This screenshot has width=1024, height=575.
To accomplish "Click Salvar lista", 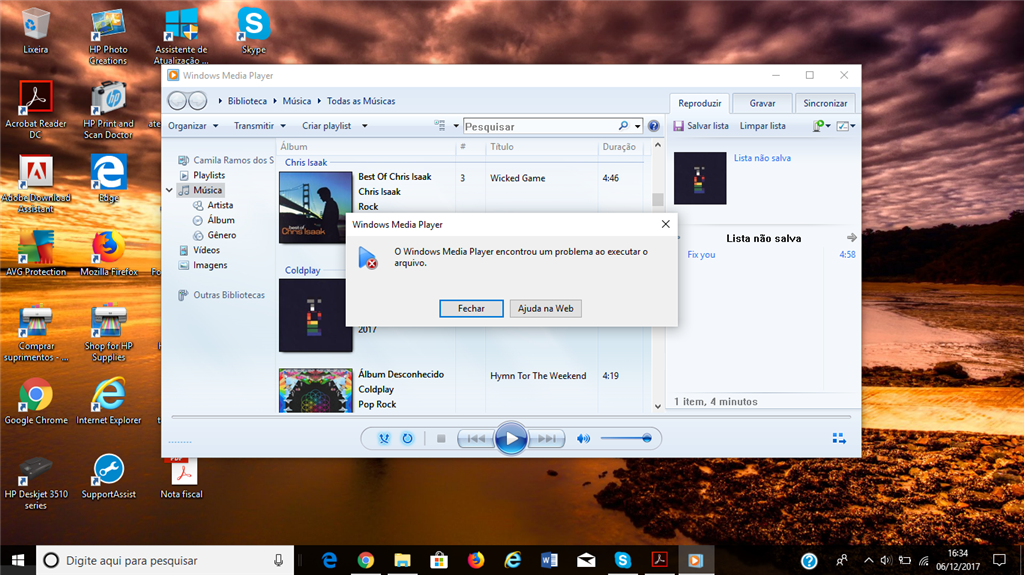I will pos(701,125).
